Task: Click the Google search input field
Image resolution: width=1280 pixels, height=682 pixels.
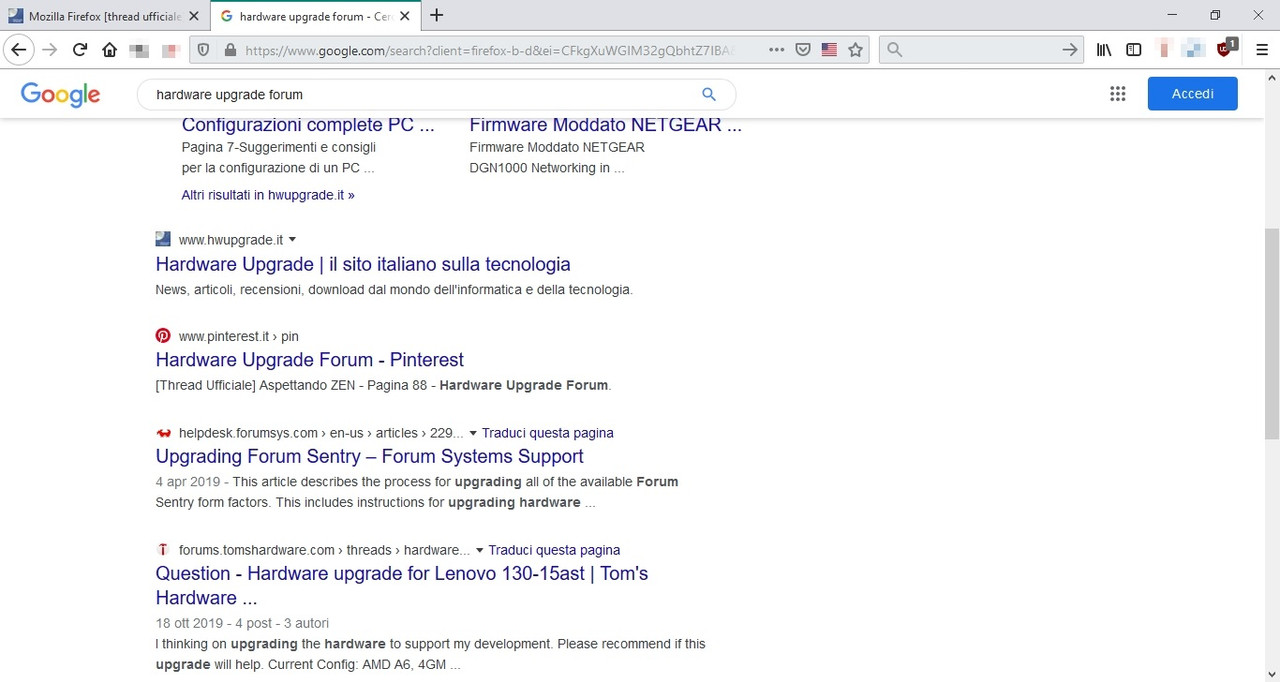Action: [420, 94]
